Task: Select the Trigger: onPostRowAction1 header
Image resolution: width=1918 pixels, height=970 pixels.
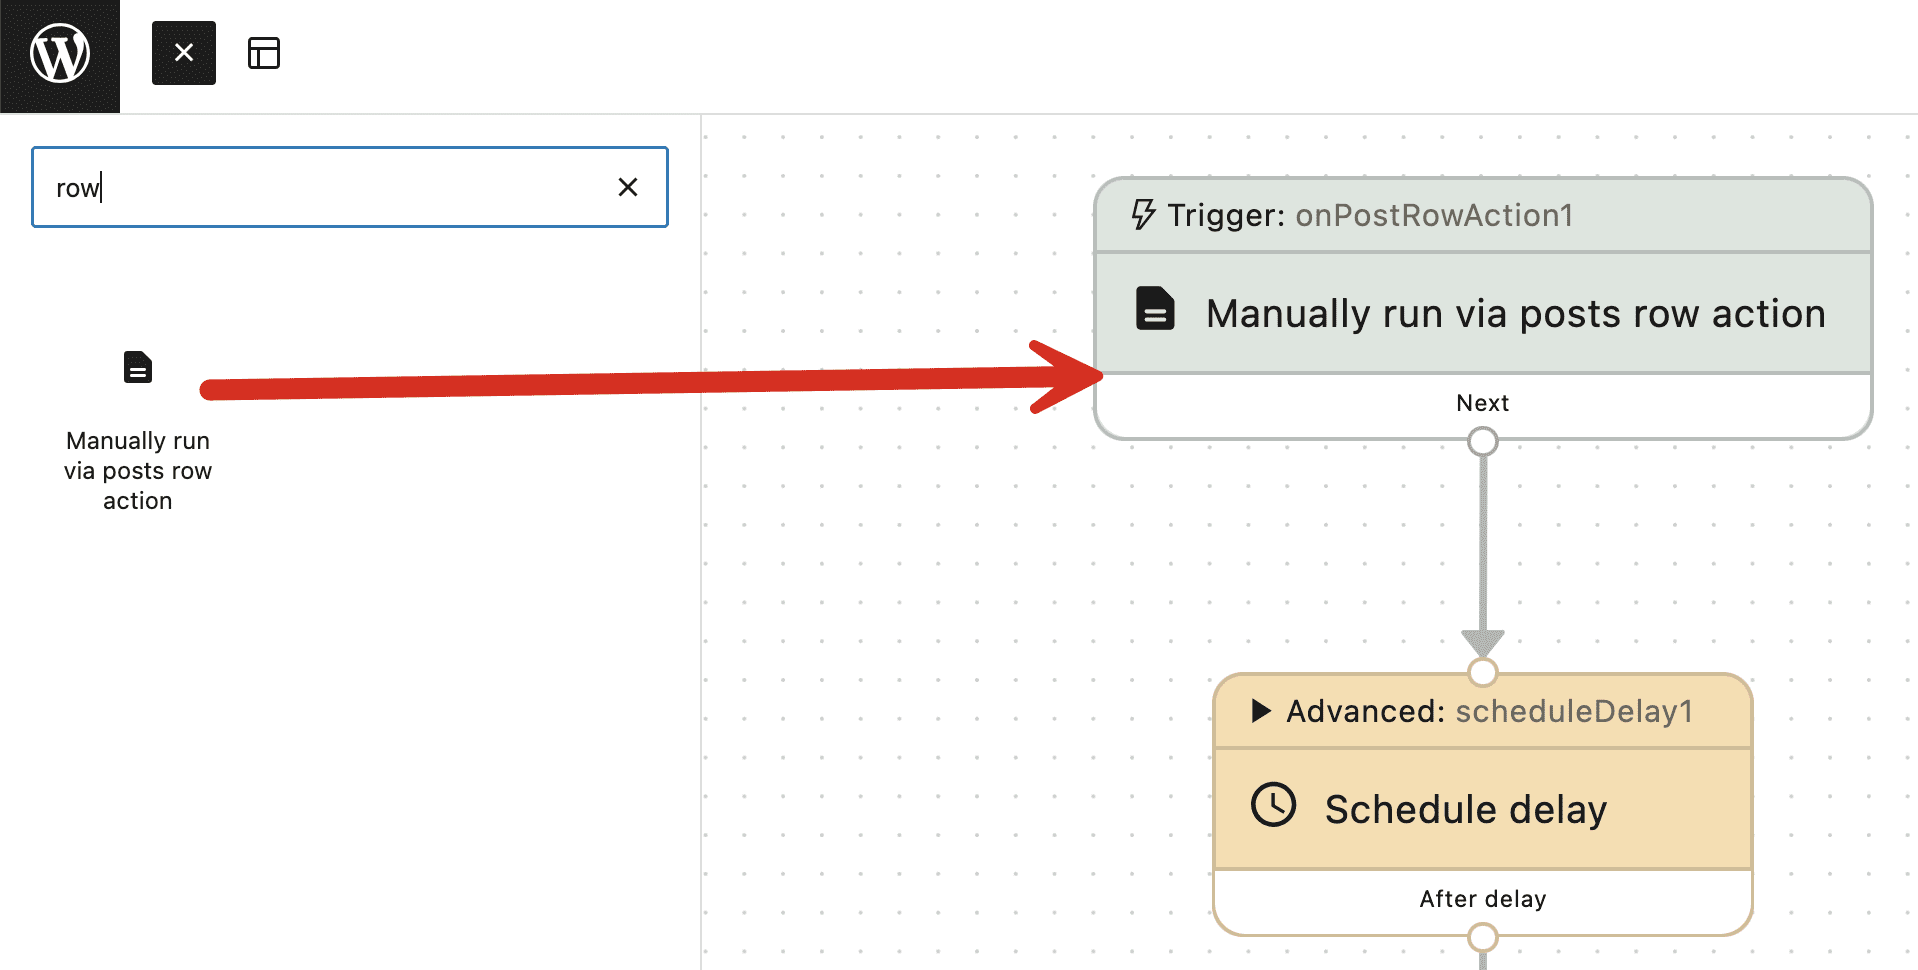Action: 1432,215
